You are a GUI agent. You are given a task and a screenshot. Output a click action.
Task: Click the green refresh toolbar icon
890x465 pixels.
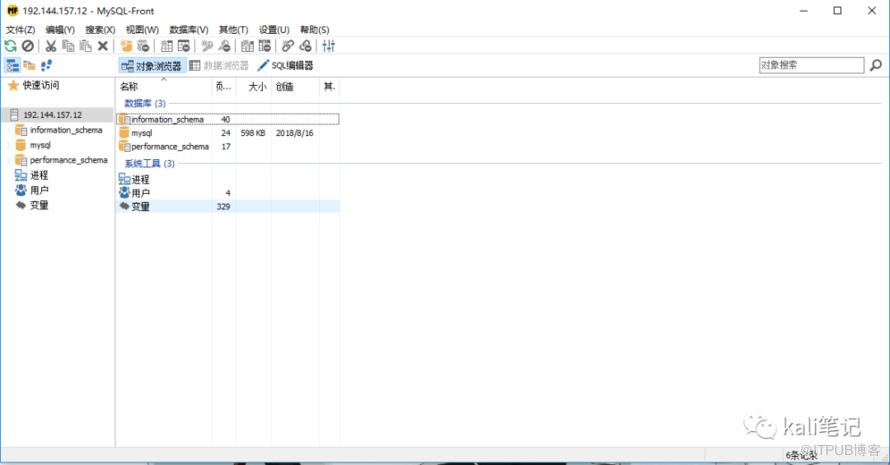coord(11,46)
